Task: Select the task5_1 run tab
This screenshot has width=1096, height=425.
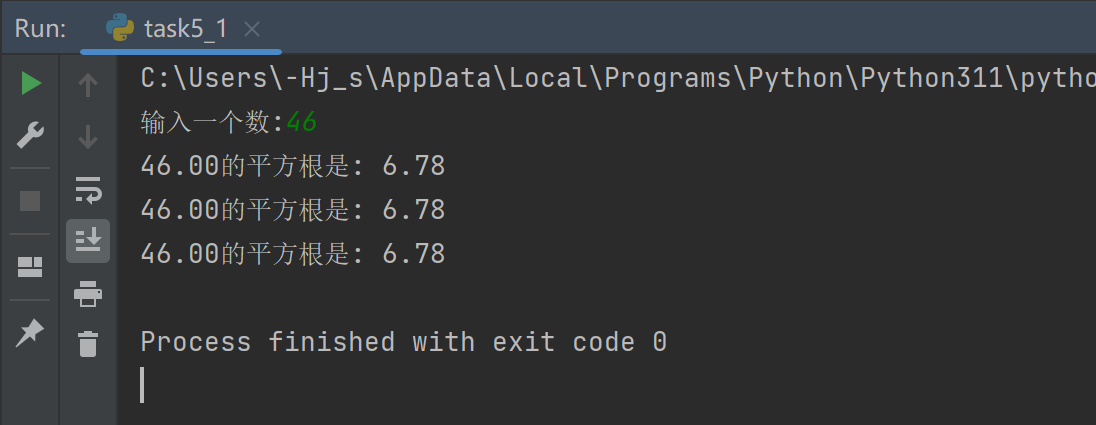Action: point(185,29)
